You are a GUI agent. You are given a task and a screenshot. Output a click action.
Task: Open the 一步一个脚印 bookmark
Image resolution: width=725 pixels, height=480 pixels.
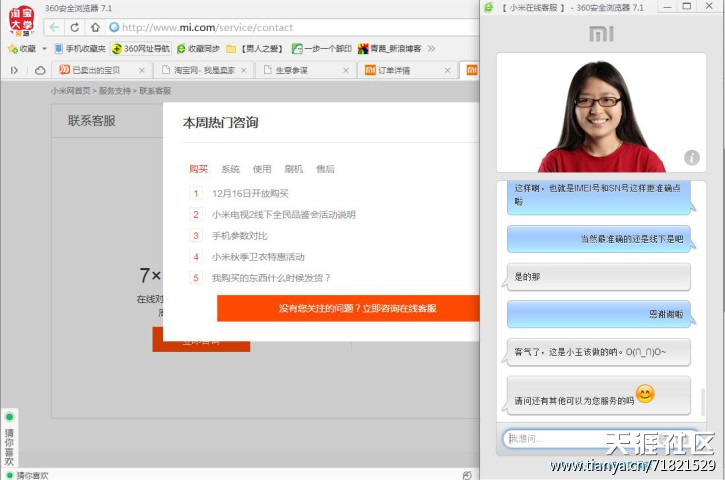coord(321,49)
